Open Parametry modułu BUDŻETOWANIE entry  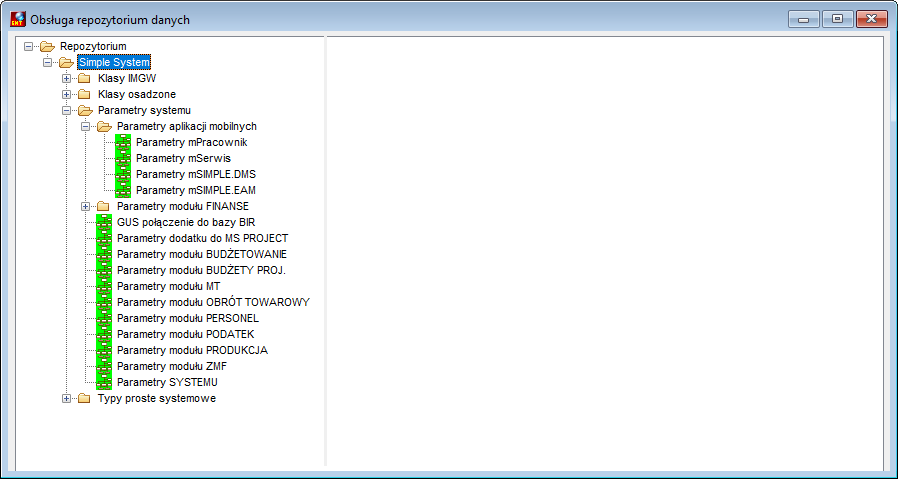point(202,254)
